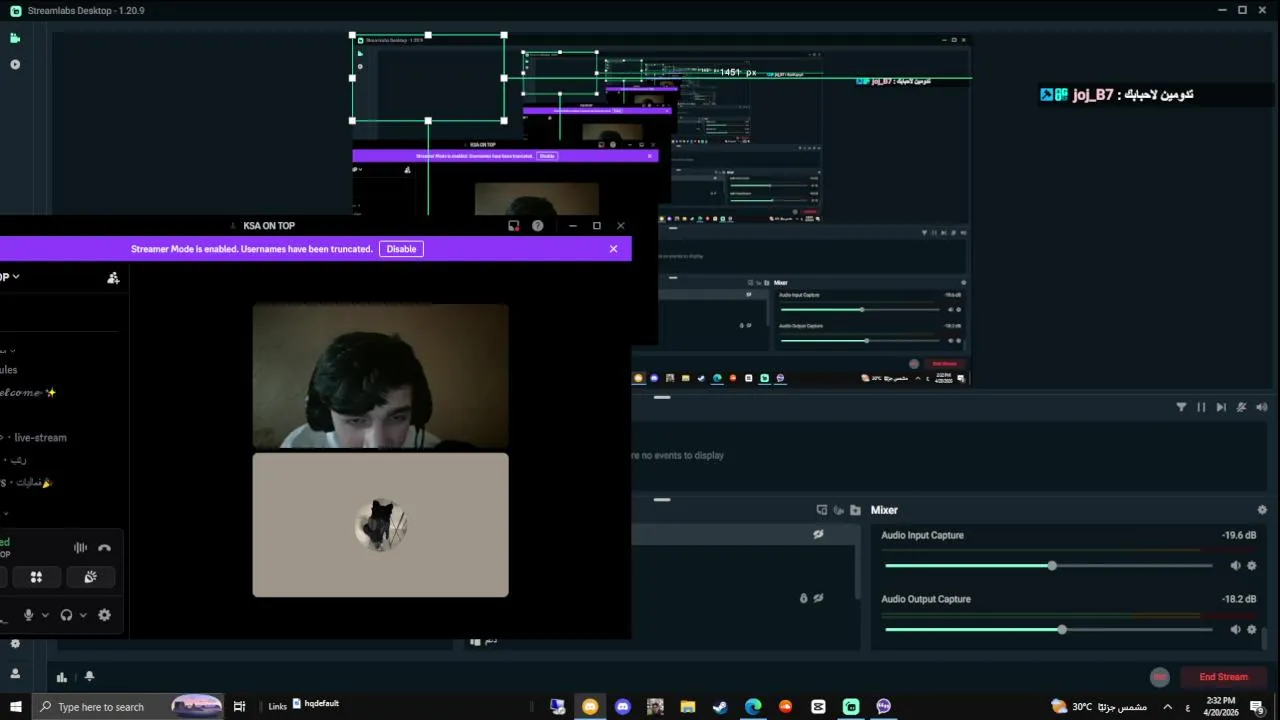This screenshot has height=720, width=1280.
Task: Toggle visibility eye on second source row
Action: pyautogui.click(x=818, y=598)
